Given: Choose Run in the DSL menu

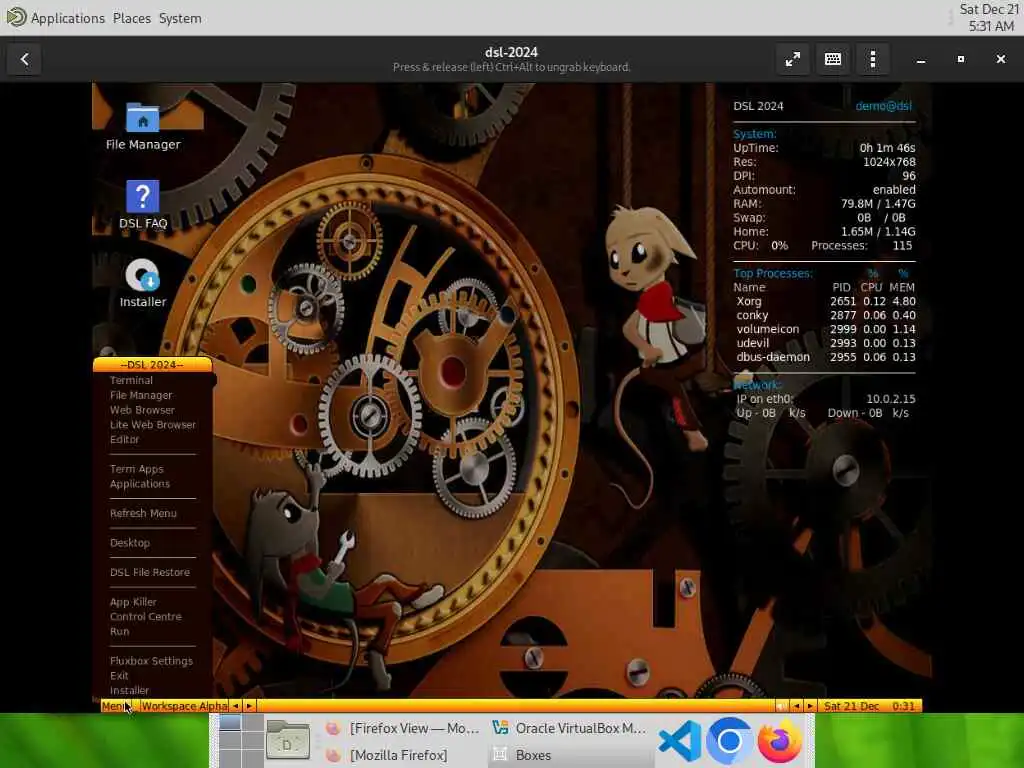Looking at the screenshot, I should tap(119, 632).
